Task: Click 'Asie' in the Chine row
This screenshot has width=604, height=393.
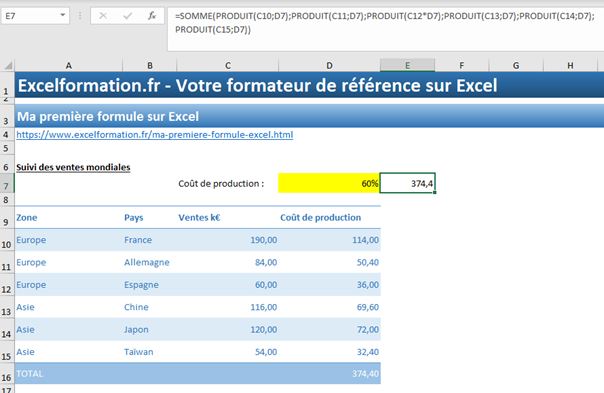Action: 25,307
